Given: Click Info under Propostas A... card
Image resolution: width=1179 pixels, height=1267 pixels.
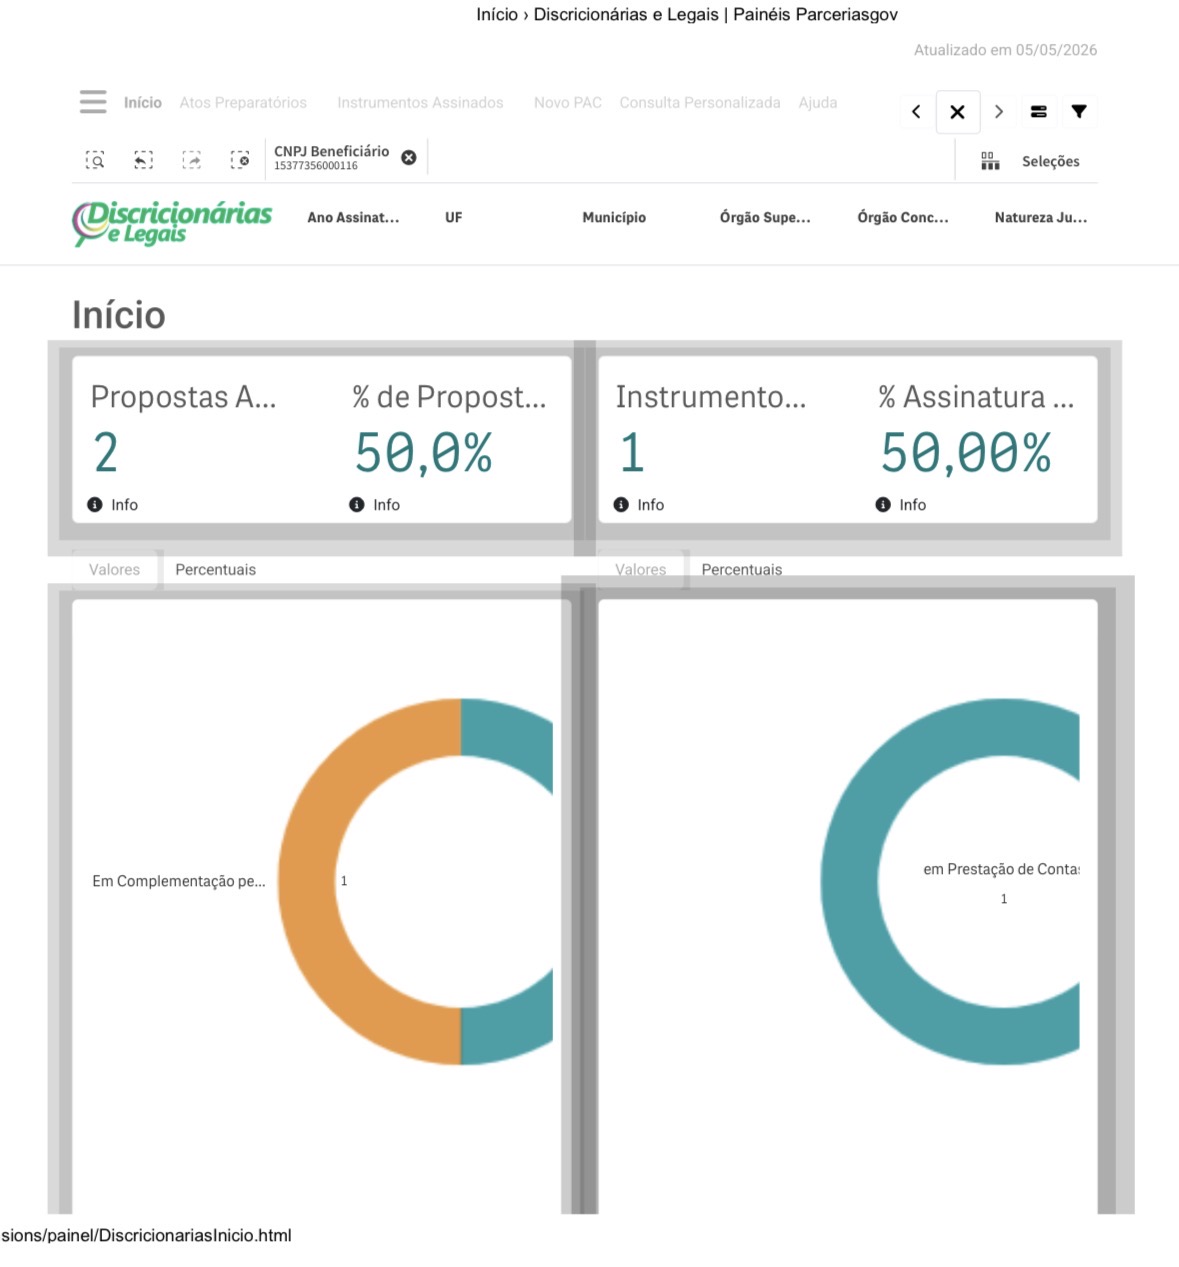Looking at the screenshot, I should point(113,505).
